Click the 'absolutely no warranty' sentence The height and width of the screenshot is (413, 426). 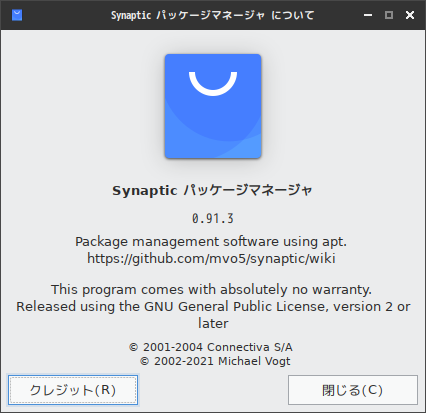(211, 290)
